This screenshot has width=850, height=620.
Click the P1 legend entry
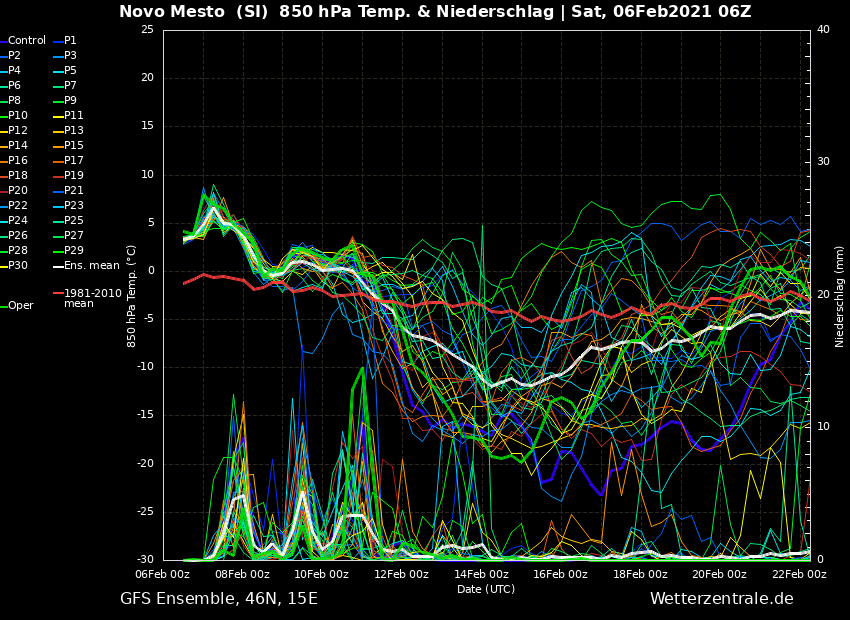[x=70, y=41]
